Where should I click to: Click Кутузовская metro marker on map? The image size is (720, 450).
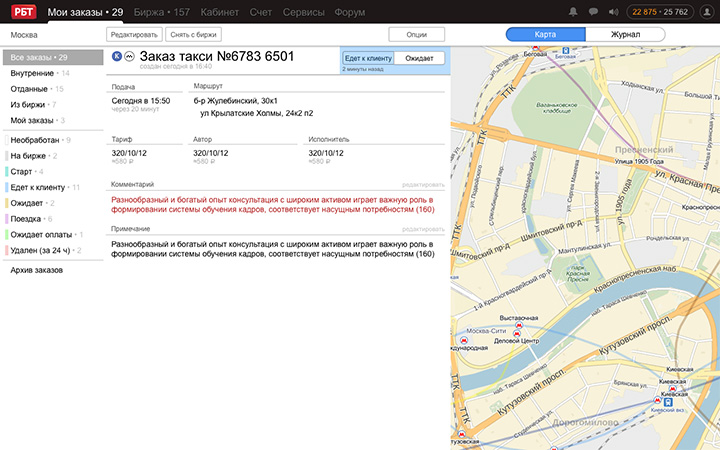[461, 434]
